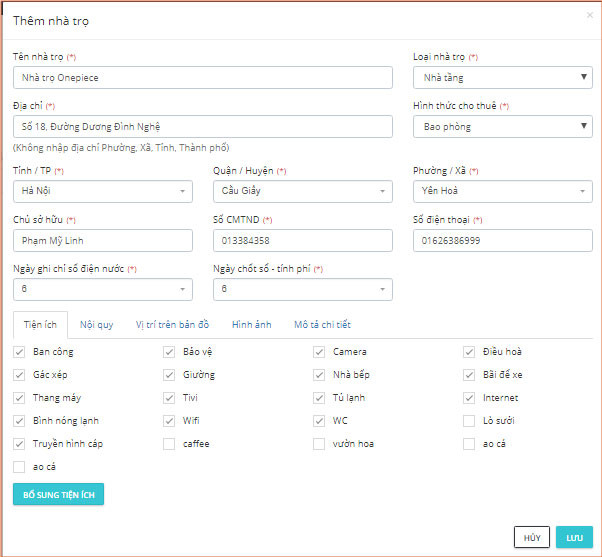Open the Phường / Xã dropdown
This screenshot has width=602, height=557.
pyautogui.click(x=502, y=190)
